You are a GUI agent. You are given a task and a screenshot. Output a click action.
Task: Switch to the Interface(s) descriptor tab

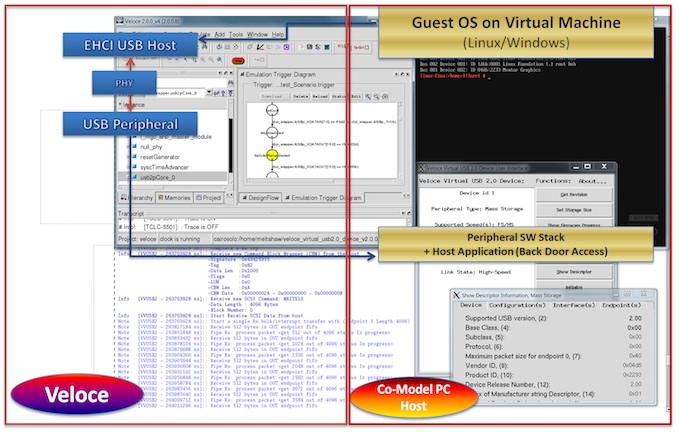point(574,305)
